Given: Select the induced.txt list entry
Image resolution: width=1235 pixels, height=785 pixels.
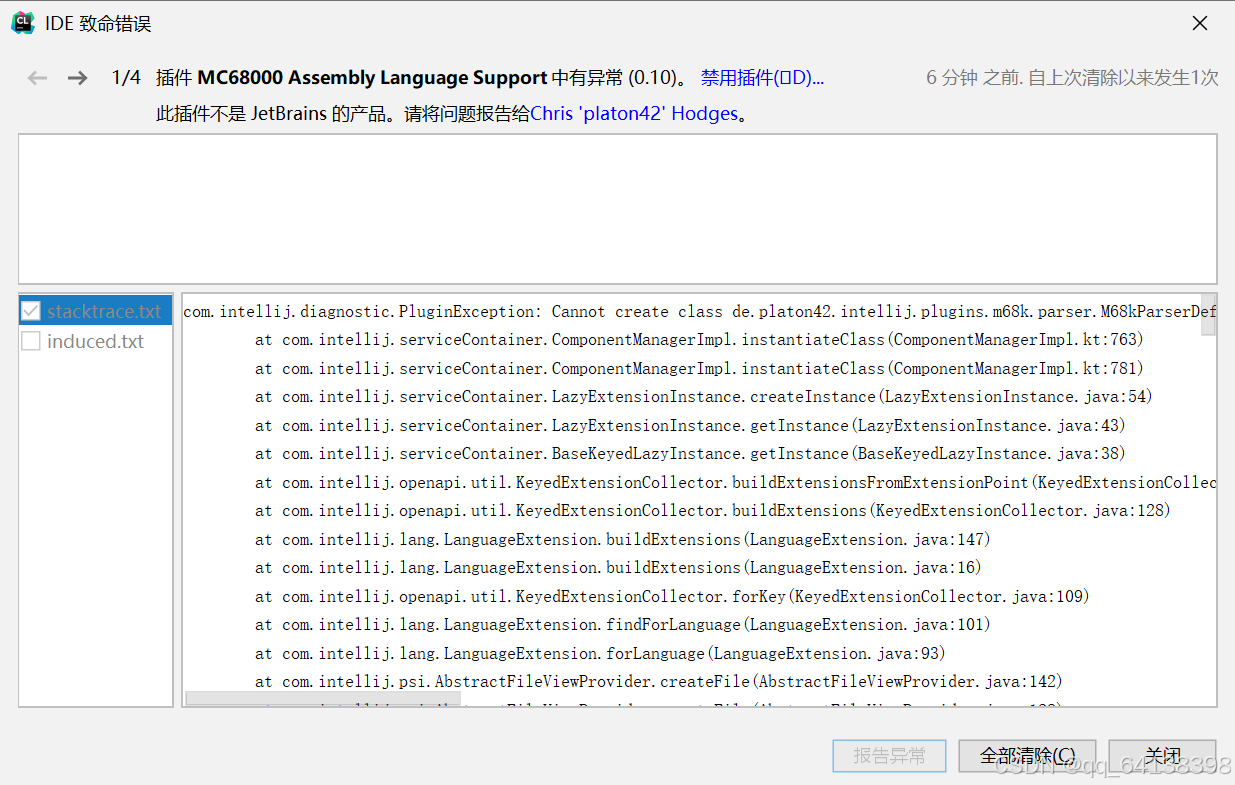Looking at the screenshot, I should pos(96,340).
